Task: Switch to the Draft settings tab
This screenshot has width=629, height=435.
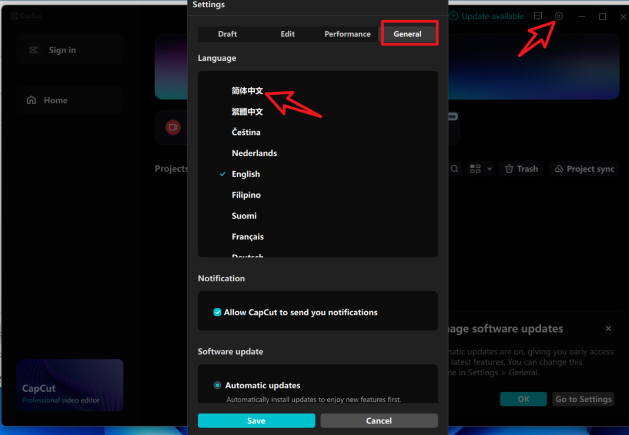Action: 227,34
